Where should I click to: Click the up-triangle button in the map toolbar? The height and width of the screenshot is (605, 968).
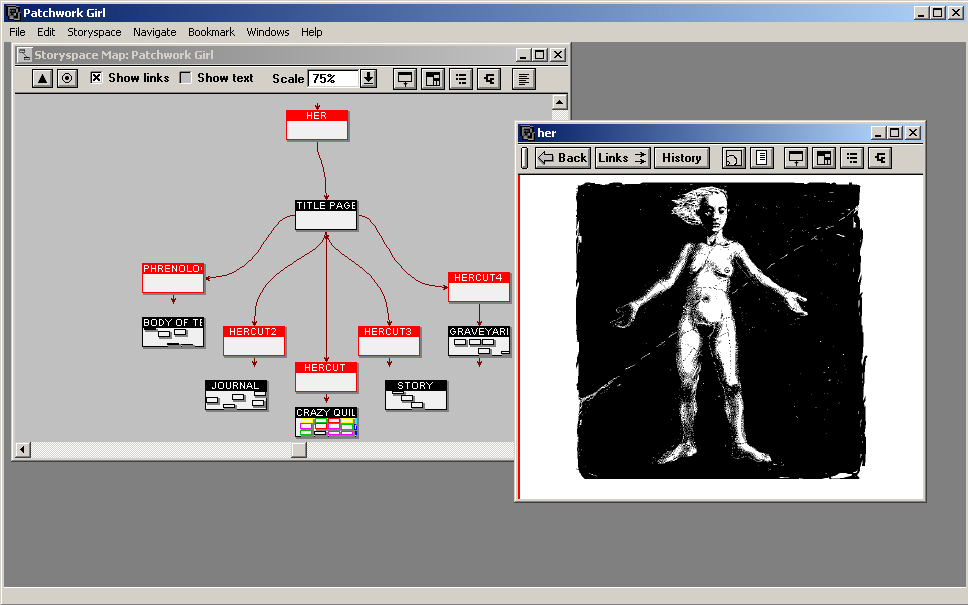tap(42, 78)
